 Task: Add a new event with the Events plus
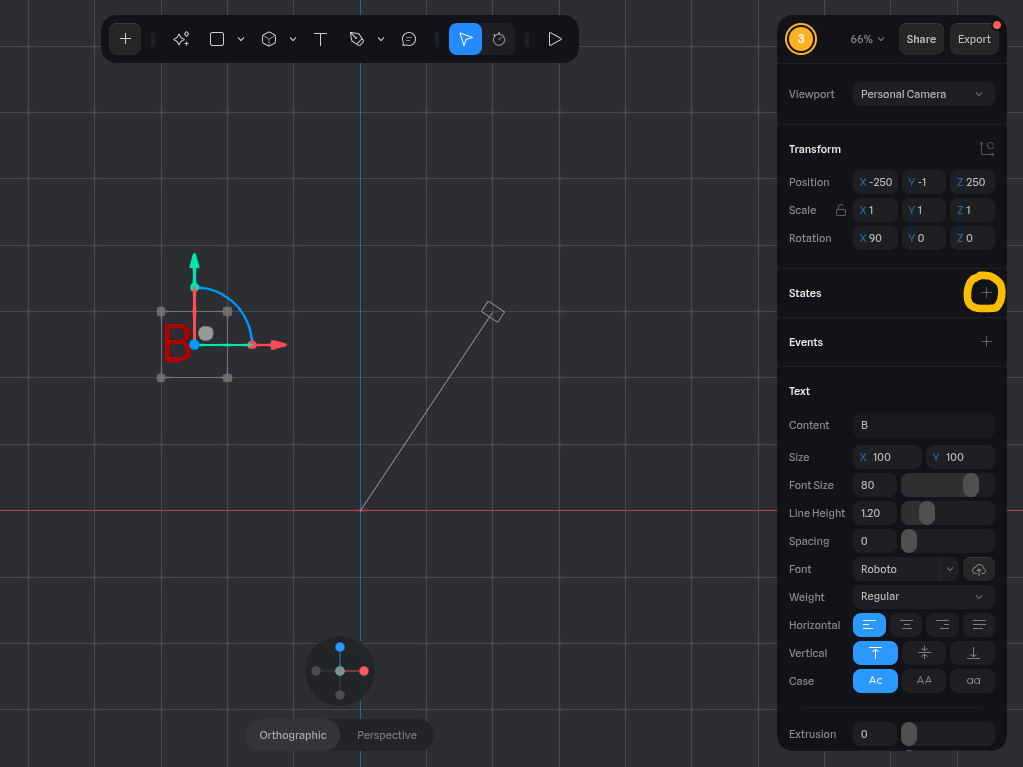(986, 342)
